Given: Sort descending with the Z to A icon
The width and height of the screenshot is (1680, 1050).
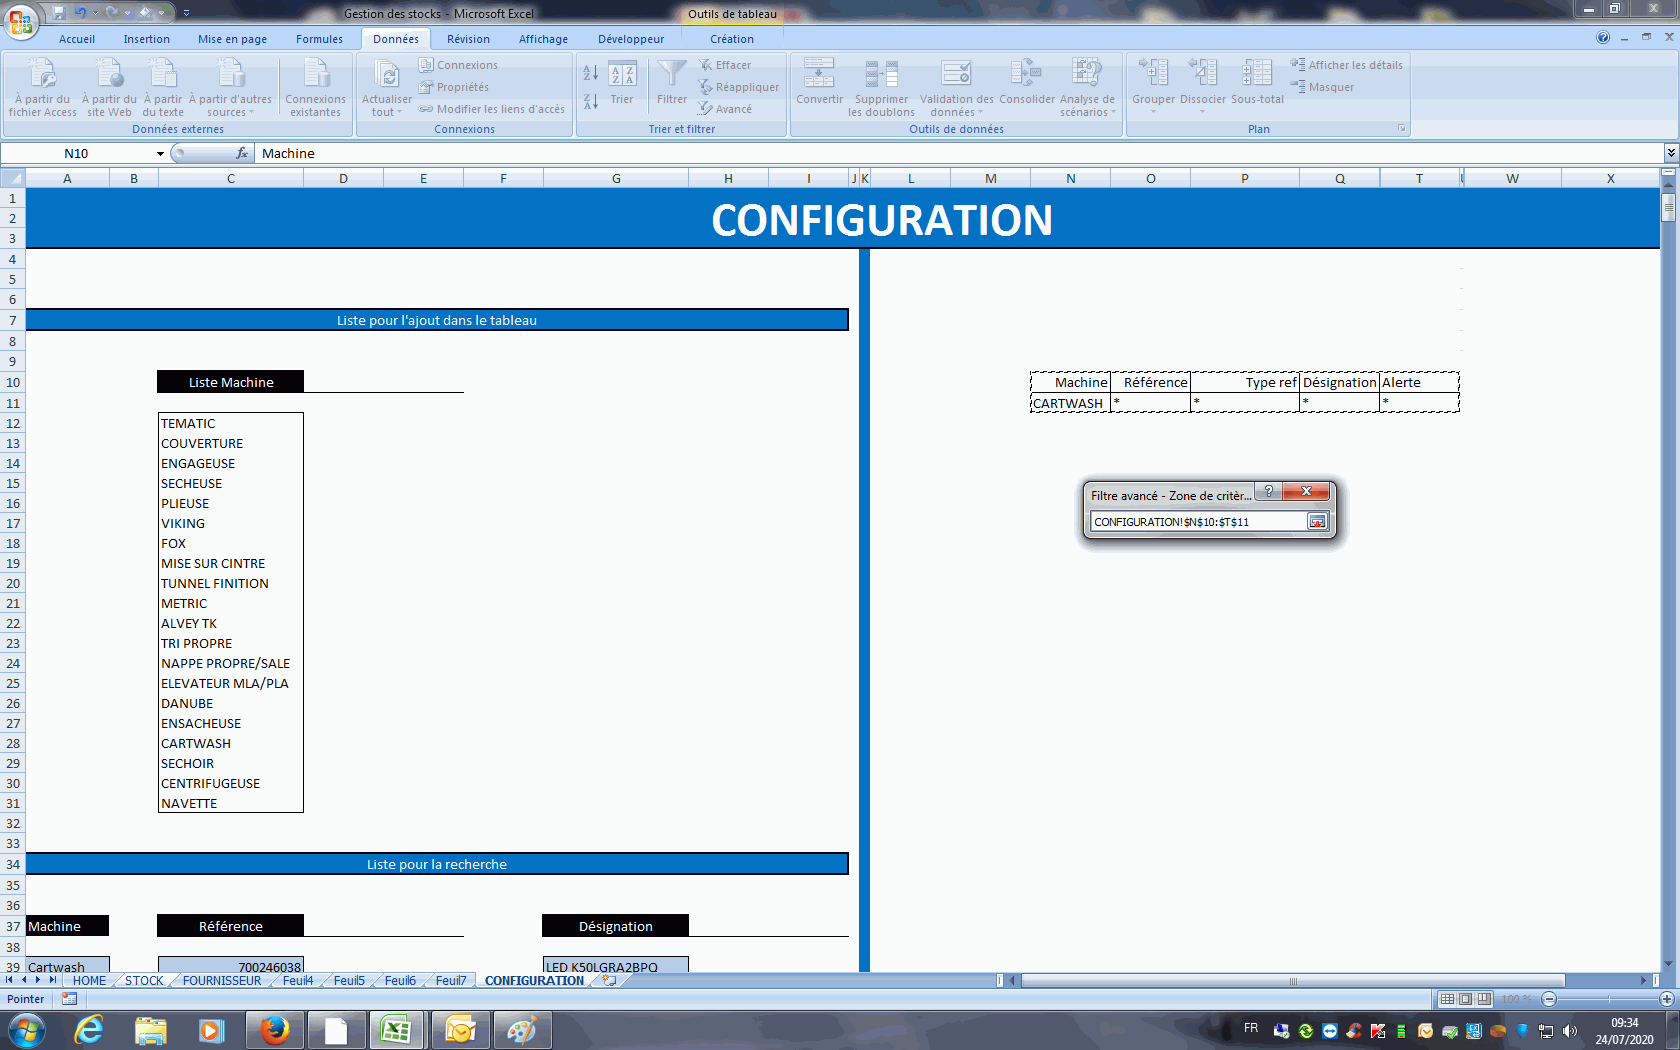Looking at the screenshot, I should (x=591, y=101).
